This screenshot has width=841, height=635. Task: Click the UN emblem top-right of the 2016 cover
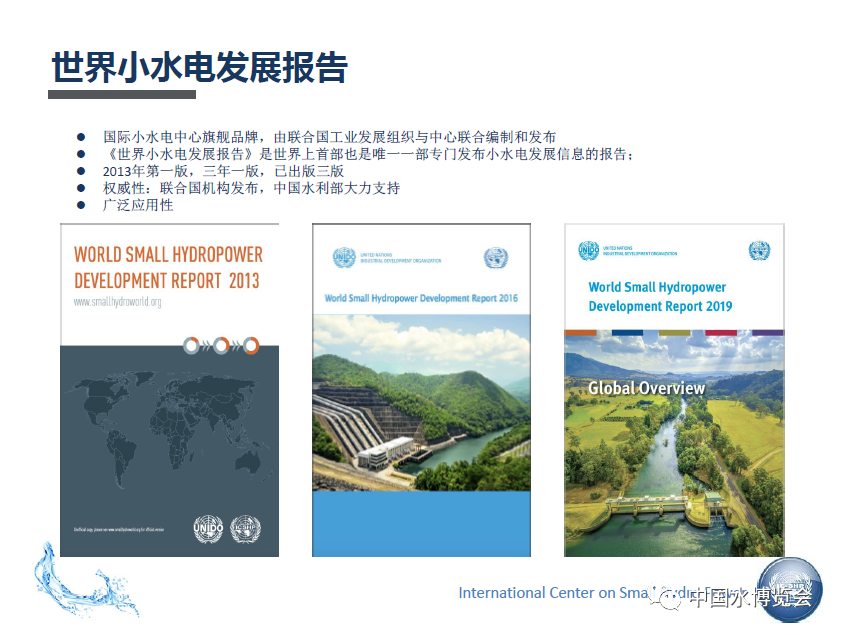[x=496, y=257]
